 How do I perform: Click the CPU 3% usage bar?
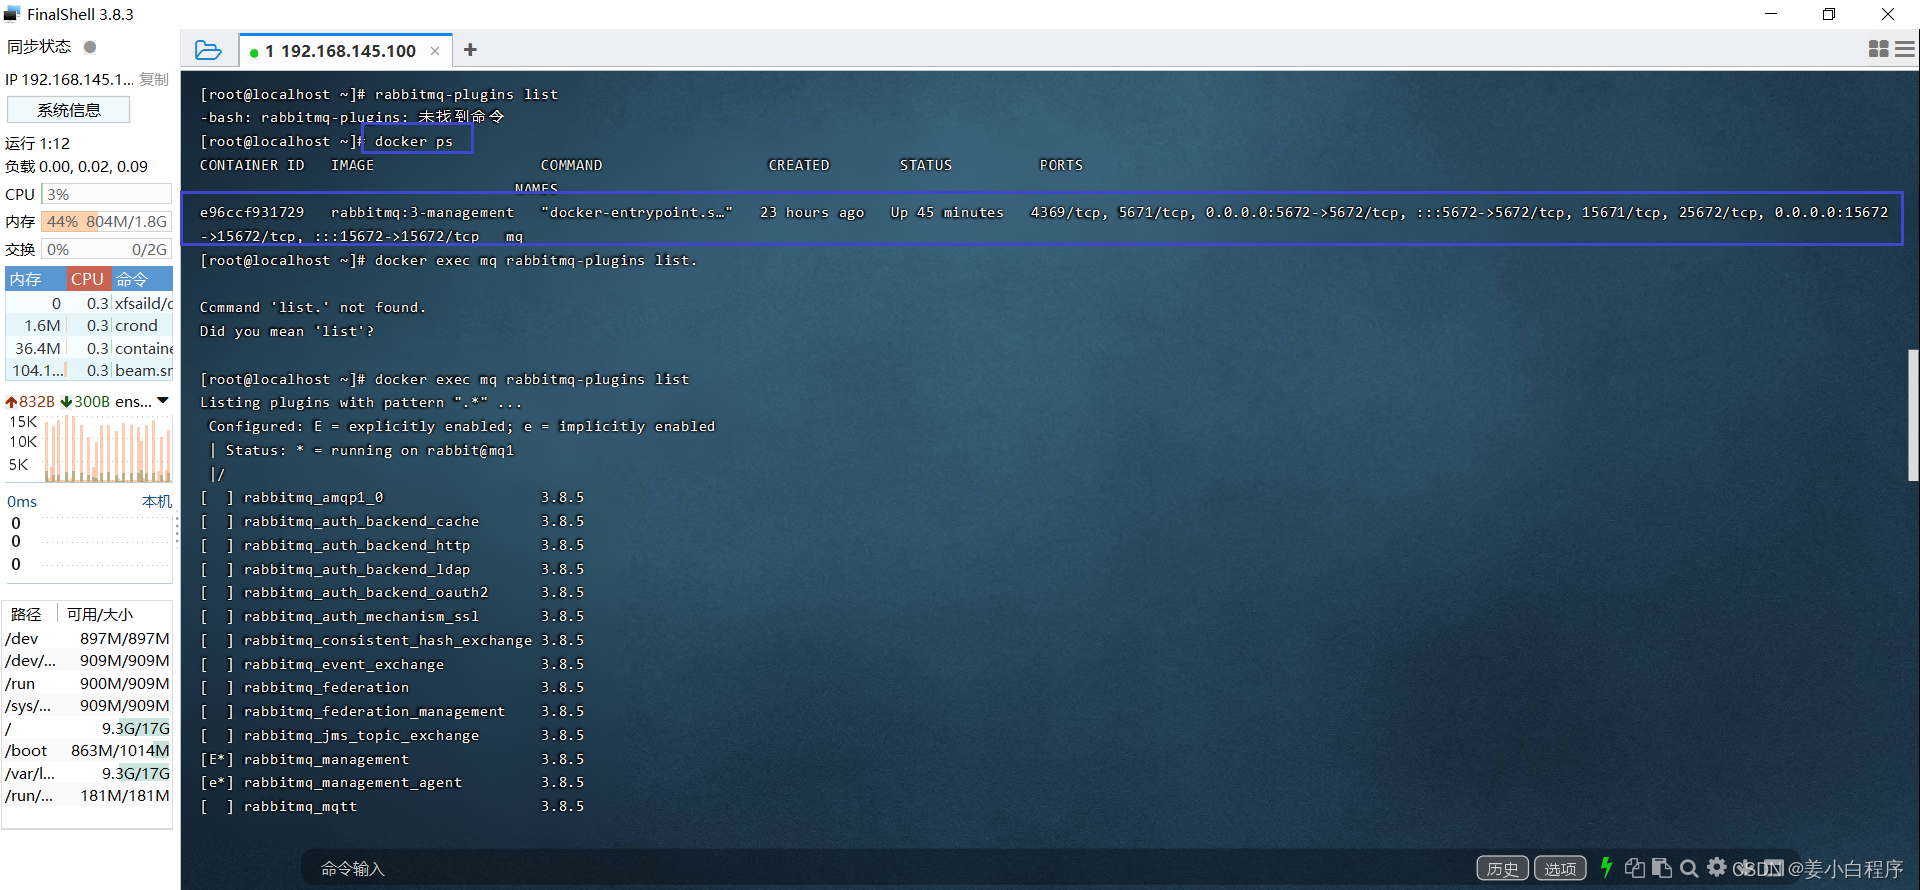click(106, 194)
